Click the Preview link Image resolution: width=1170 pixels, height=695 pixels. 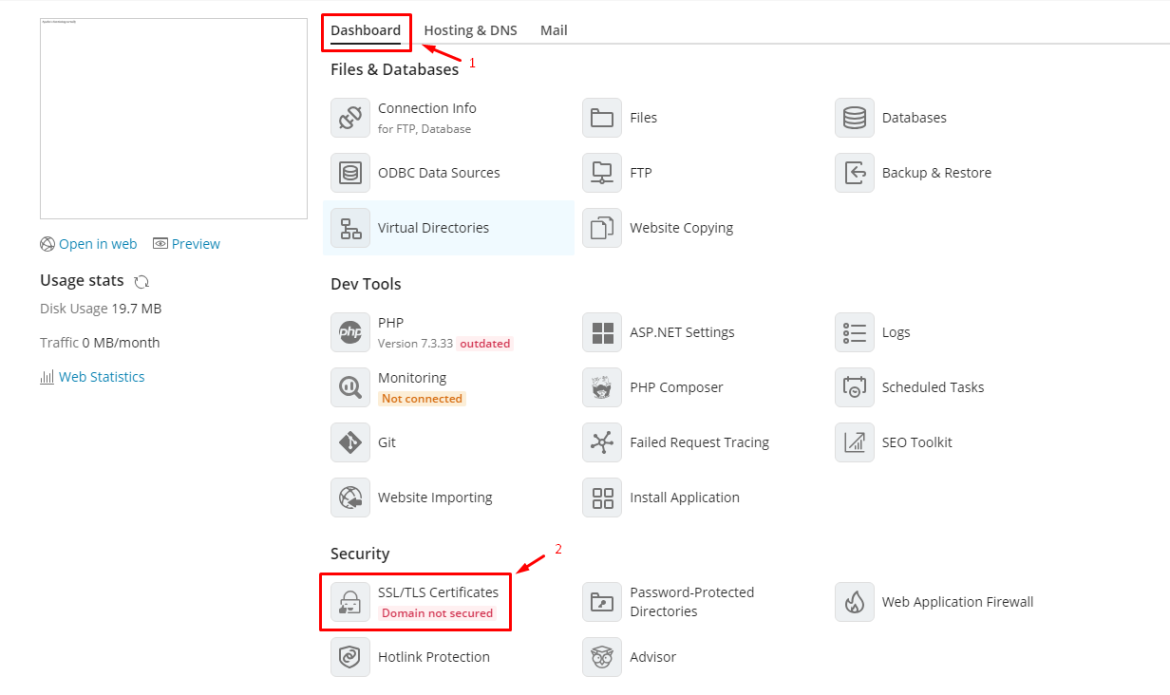coord(195,243)
